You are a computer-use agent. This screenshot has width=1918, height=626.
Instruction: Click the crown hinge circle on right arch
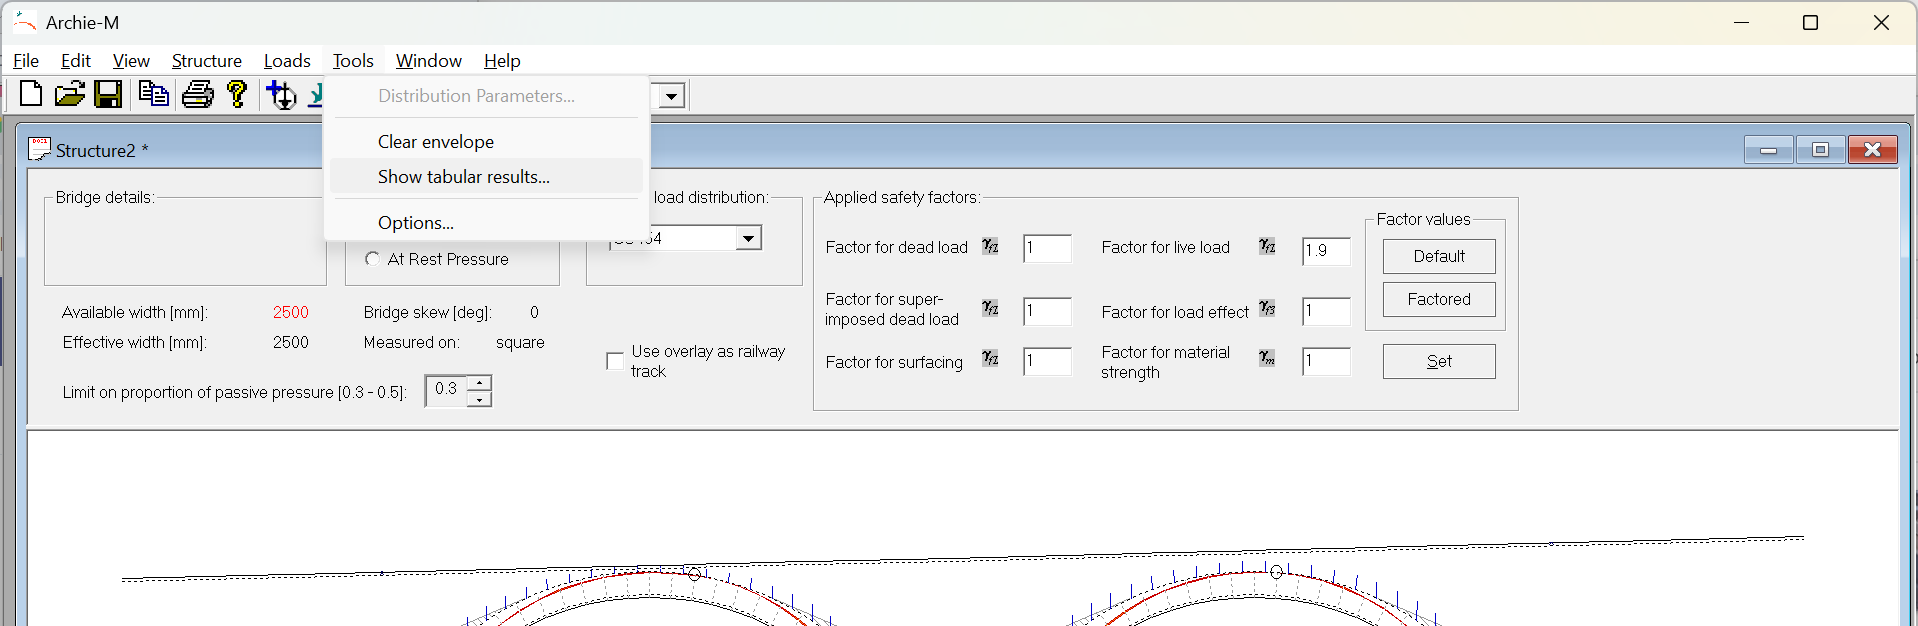click(1276, 572)
